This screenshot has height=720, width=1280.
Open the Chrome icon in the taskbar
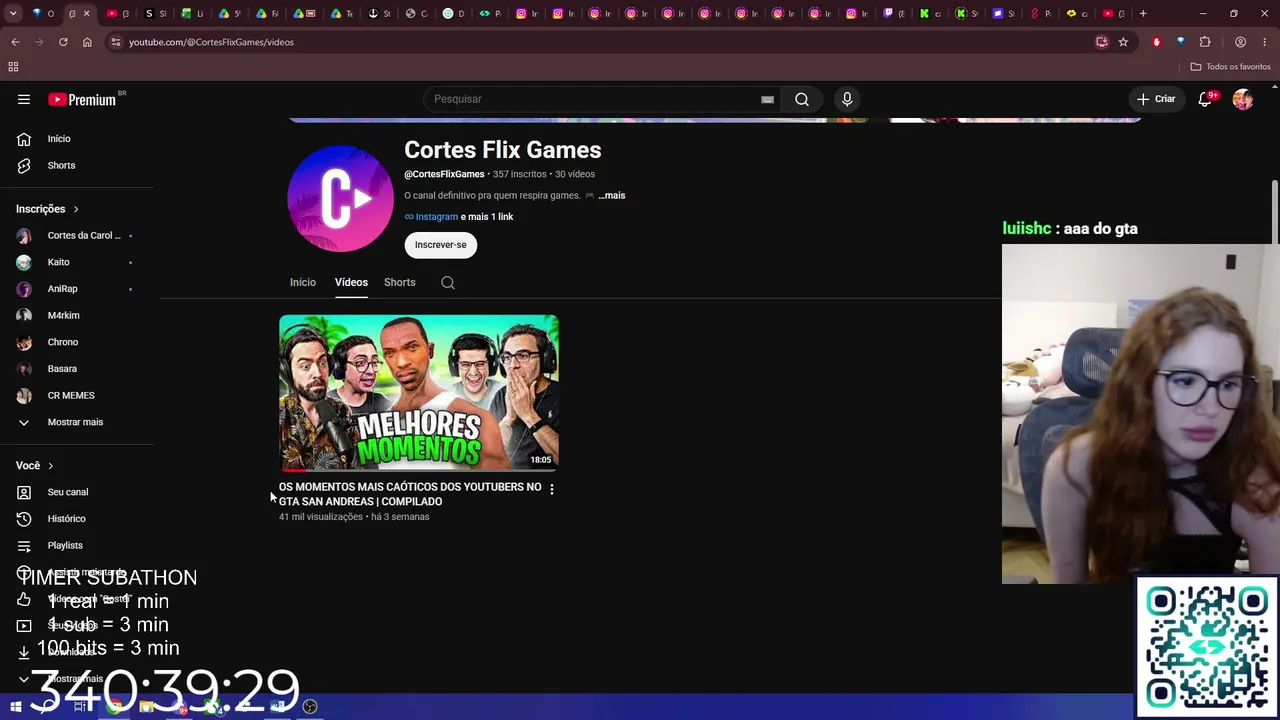115,707
